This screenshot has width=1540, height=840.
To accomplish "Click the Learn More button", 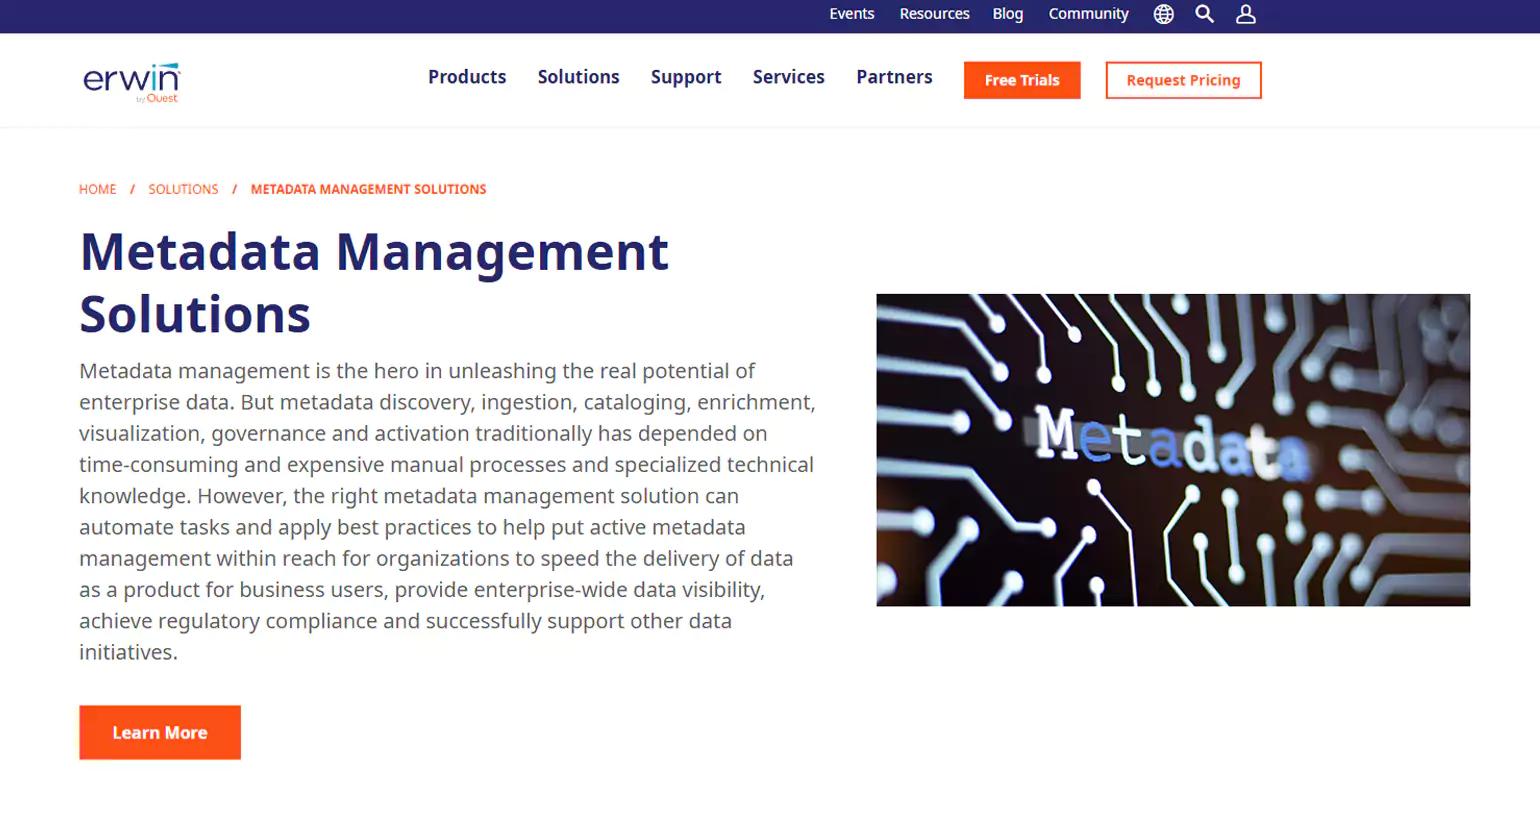I will tap(160, 732).
